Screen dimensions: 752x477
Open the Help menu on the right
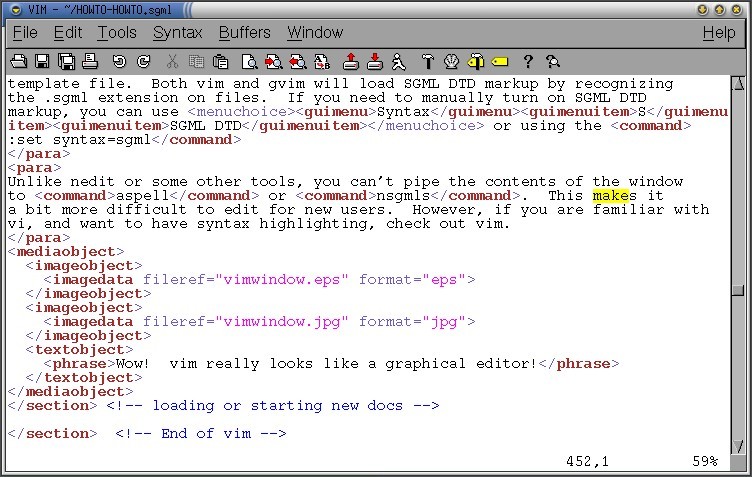[x=718, y=33]
